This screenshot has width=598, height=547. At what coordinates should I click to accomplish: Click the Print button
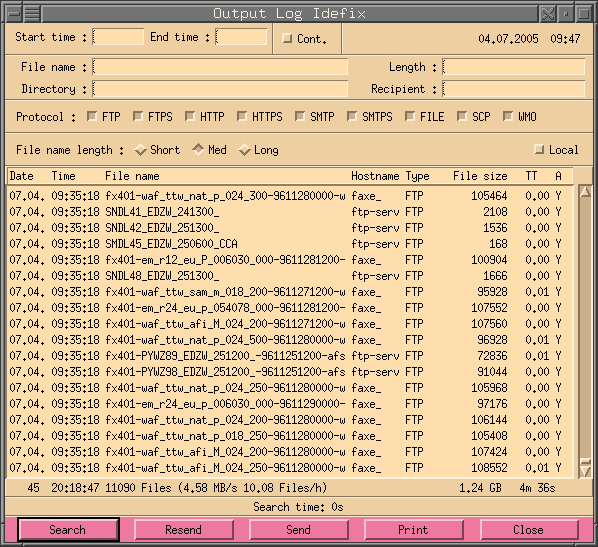pyautogui.click(x=413, y=530)
